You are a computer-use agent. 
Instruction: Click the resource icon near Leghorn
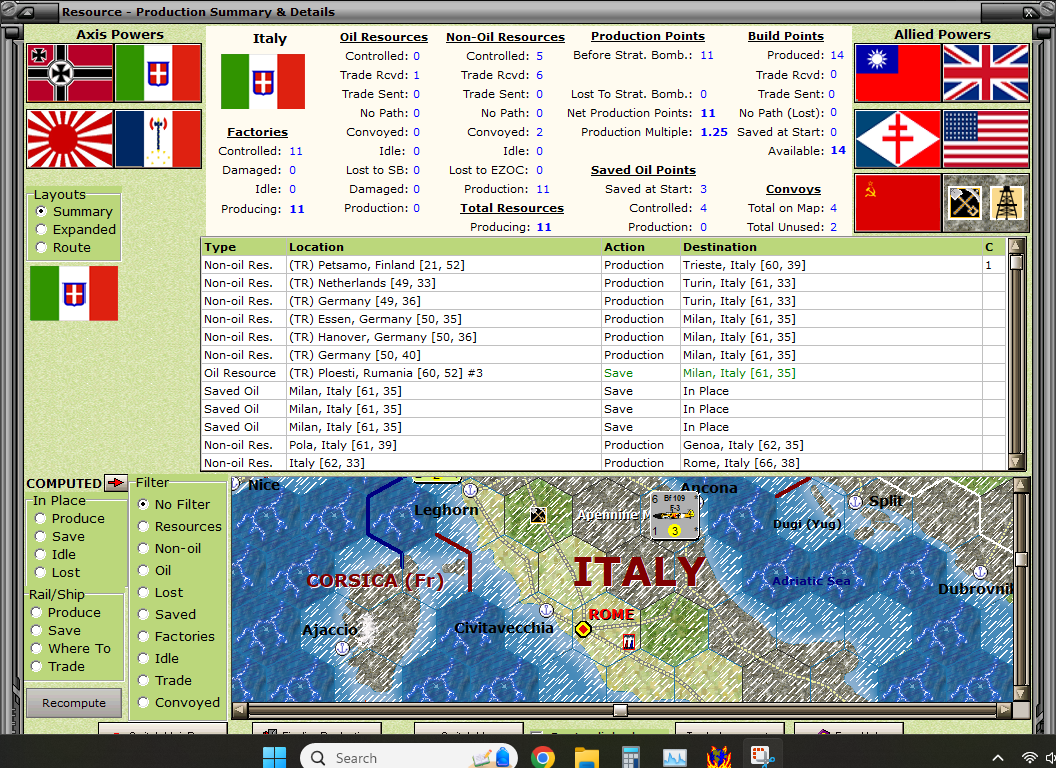(x=538, y=515)
